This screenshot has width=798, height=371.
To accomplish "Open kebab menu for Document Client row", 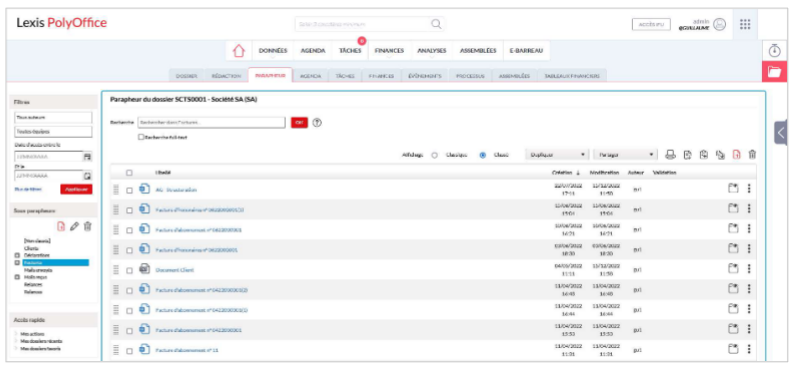I will tap(749, 269).
